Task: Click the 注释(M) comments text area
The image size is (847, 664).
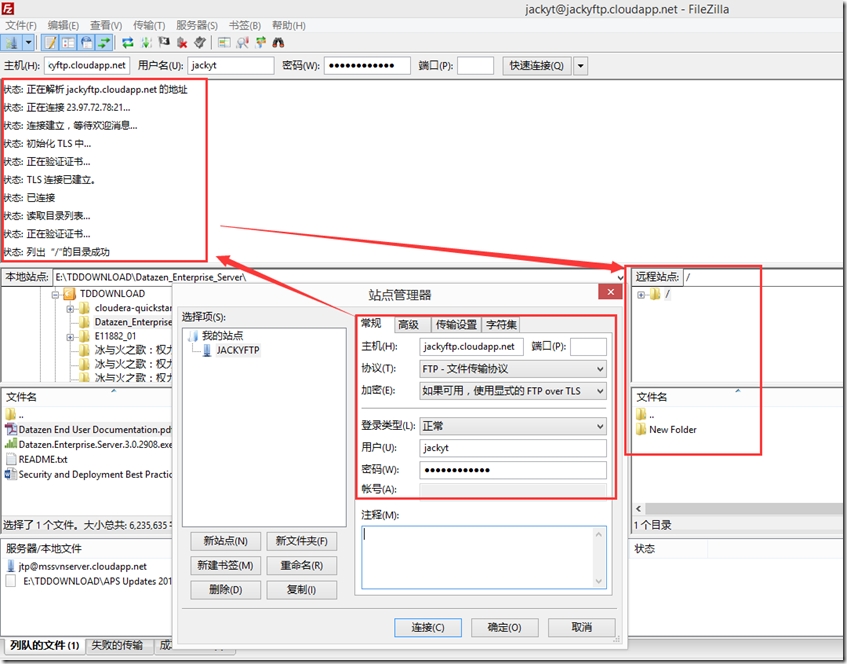Action: [484, 557]
